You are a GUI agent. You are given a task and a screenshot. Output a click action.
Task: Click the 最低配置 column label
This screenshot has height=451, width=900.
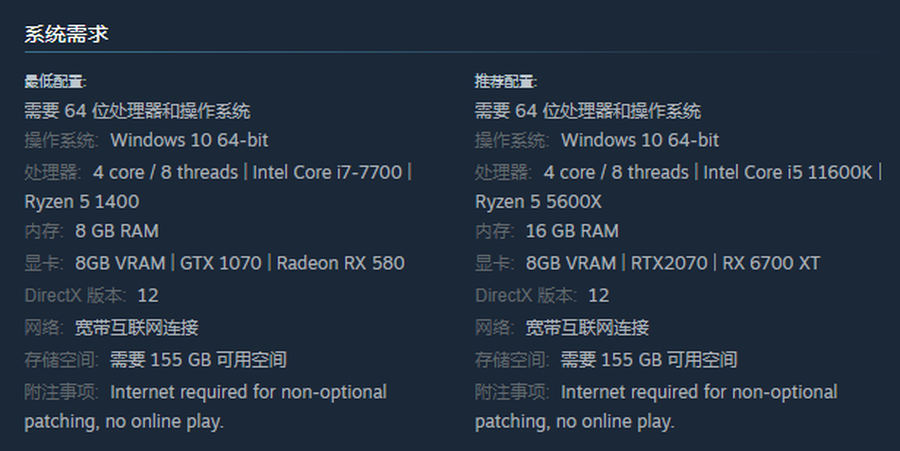tap(55, 81)
